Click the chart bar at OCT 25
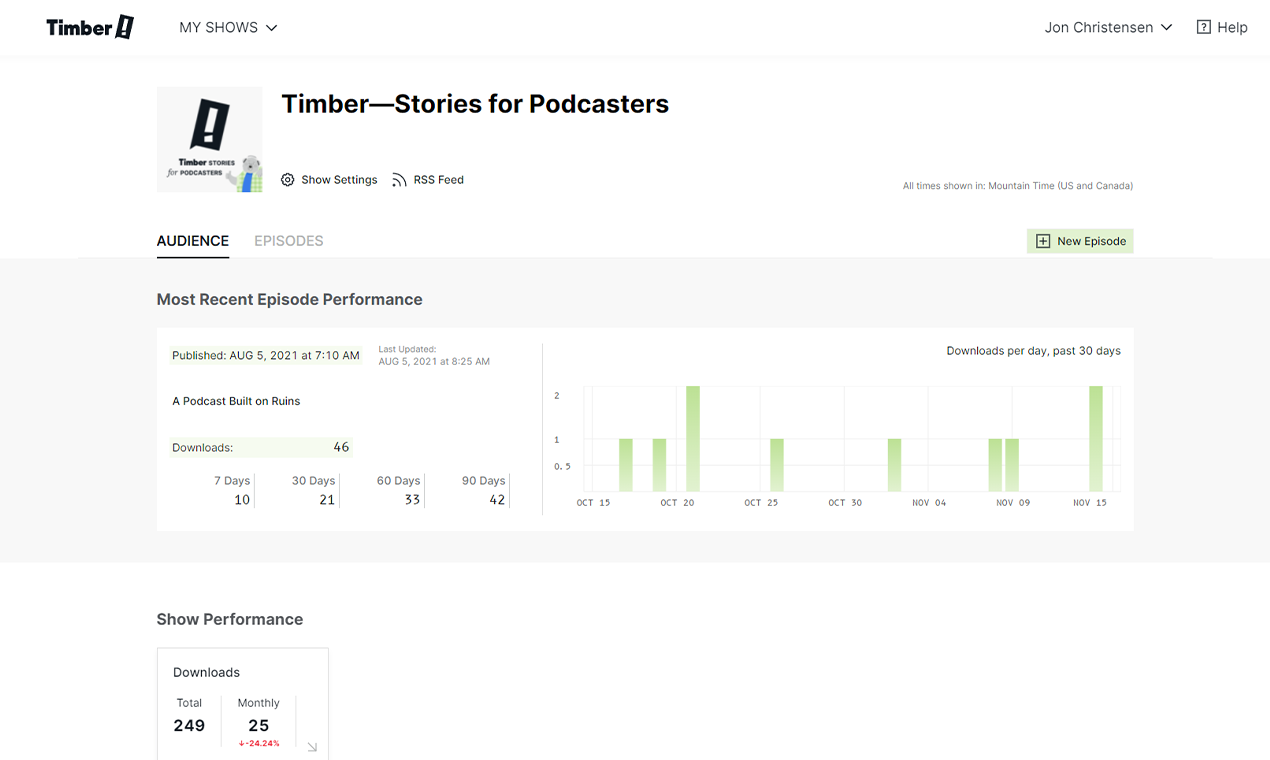The image size is (1270, 760). coord(777,465)
